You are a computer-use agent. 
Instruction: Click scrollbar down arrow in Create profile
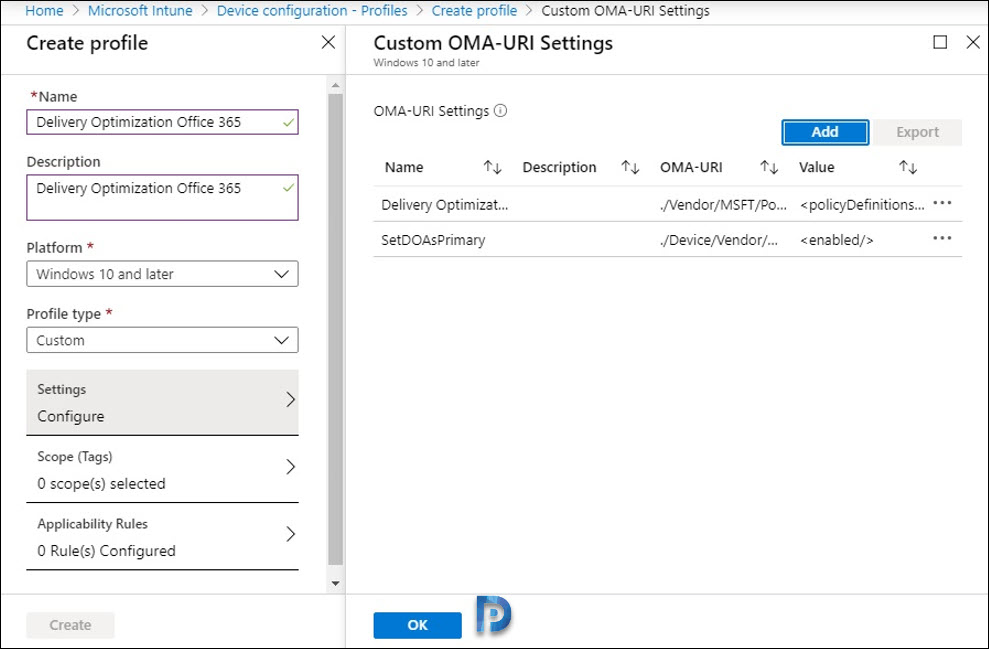(x=336, y=583)
